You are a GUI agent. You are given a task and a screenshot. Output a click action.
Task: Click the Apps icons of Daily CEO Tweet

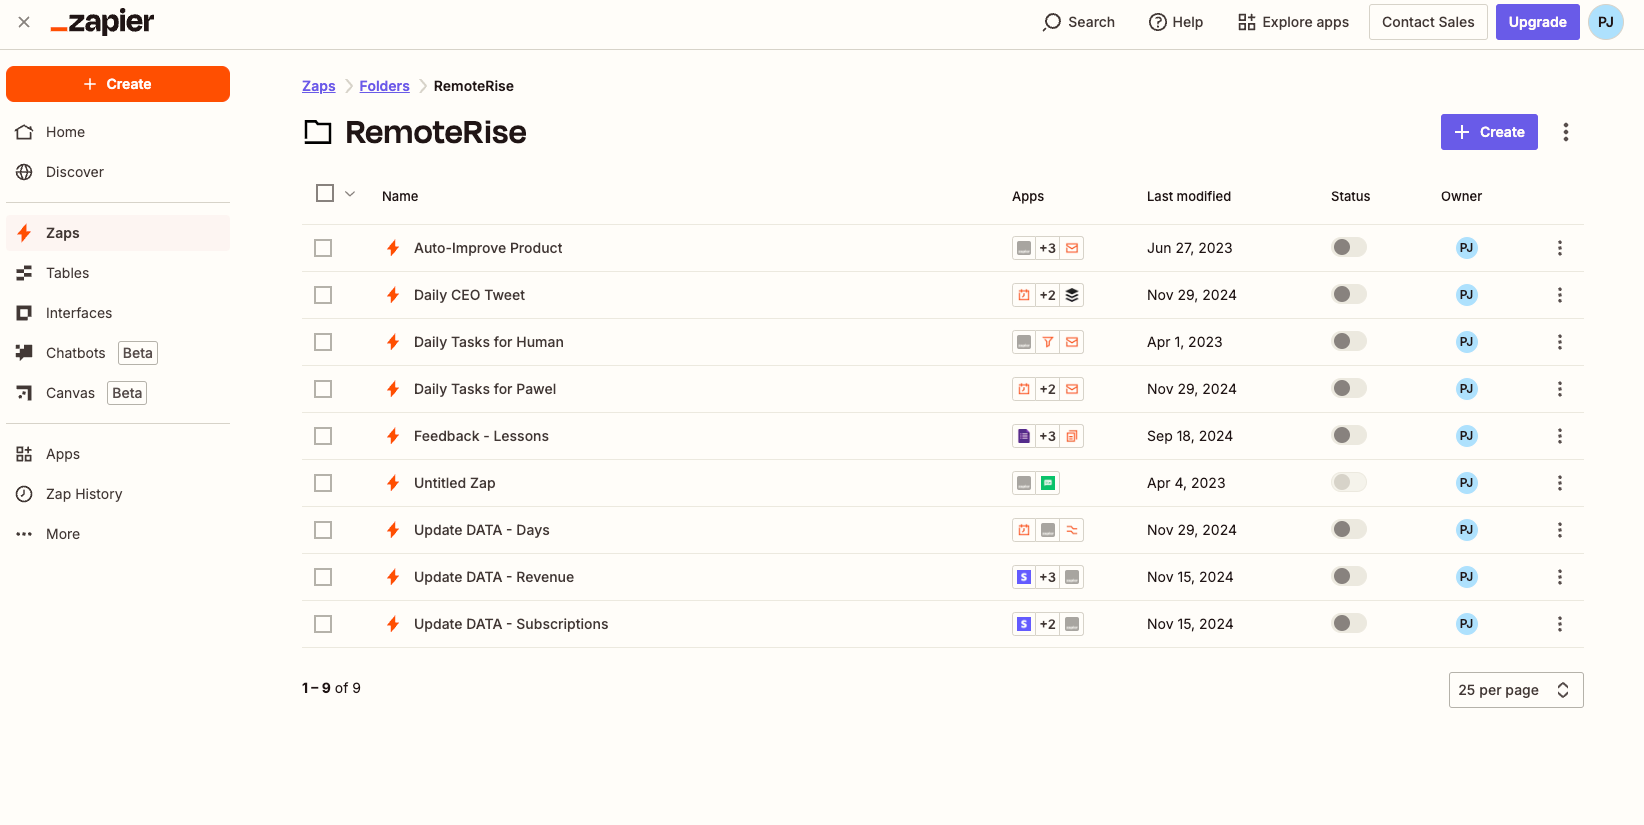(x=1048, y=295)
